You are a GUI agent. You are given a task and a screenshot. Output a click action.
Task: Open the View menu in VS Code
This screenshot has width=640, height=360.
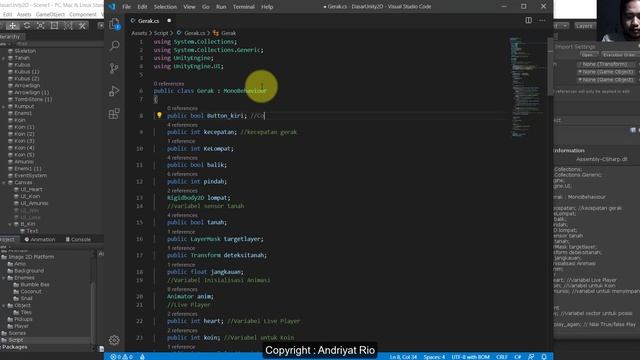coord(189,7)
